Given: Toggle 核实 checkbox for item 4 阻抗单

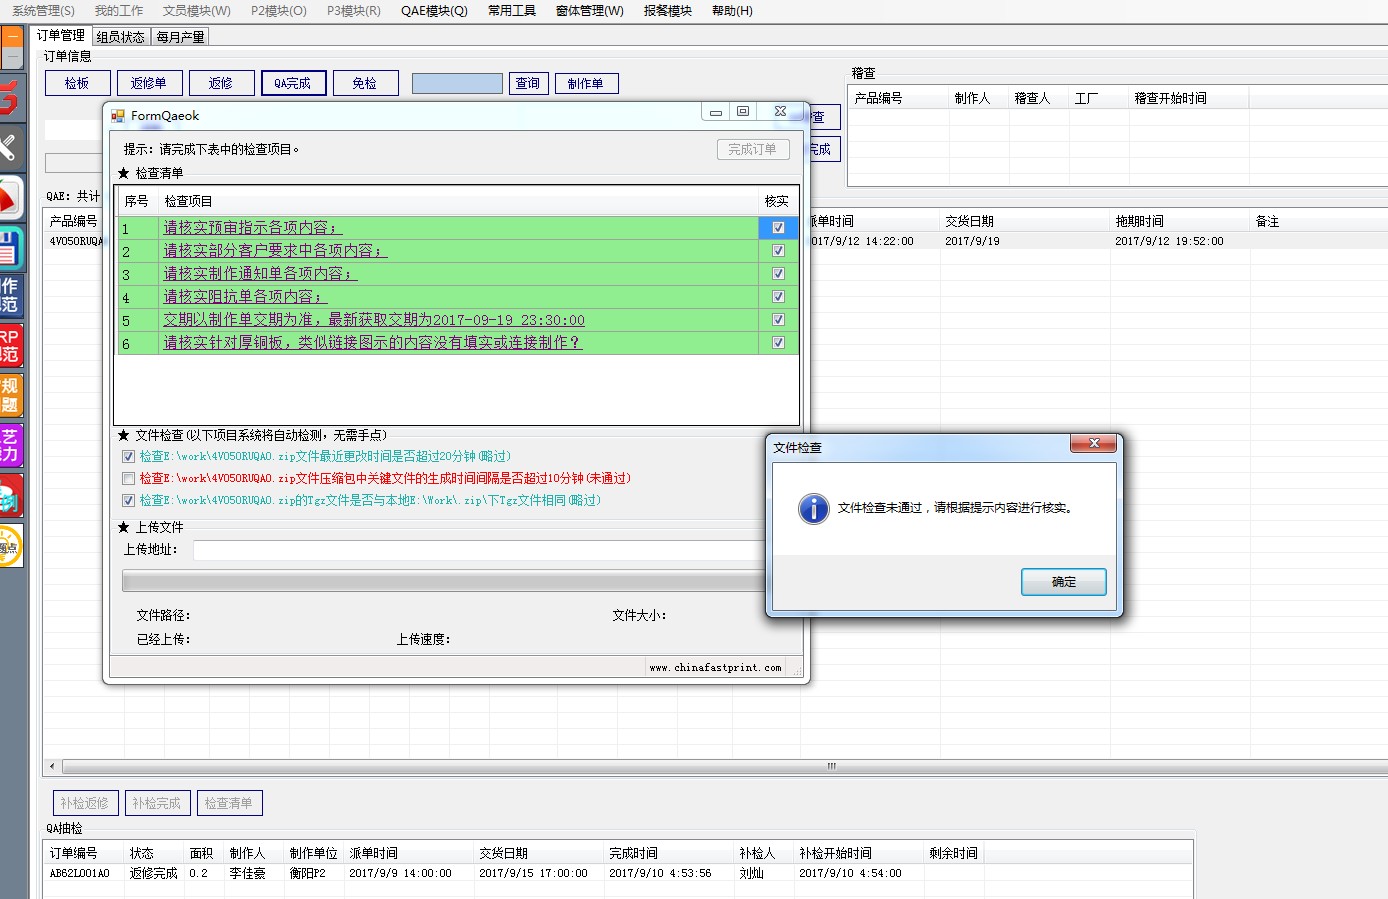Looking at the screenshot, I should click(x=778, y=297).
